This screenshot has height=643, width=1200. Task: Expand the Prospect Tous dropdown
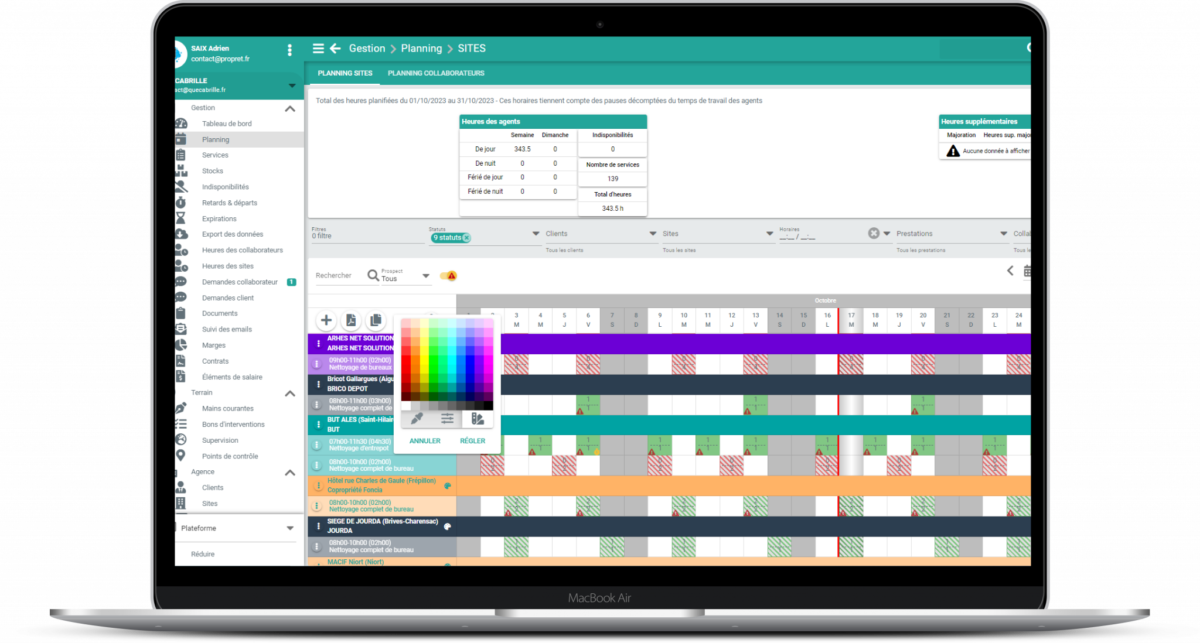pos(426,276)
